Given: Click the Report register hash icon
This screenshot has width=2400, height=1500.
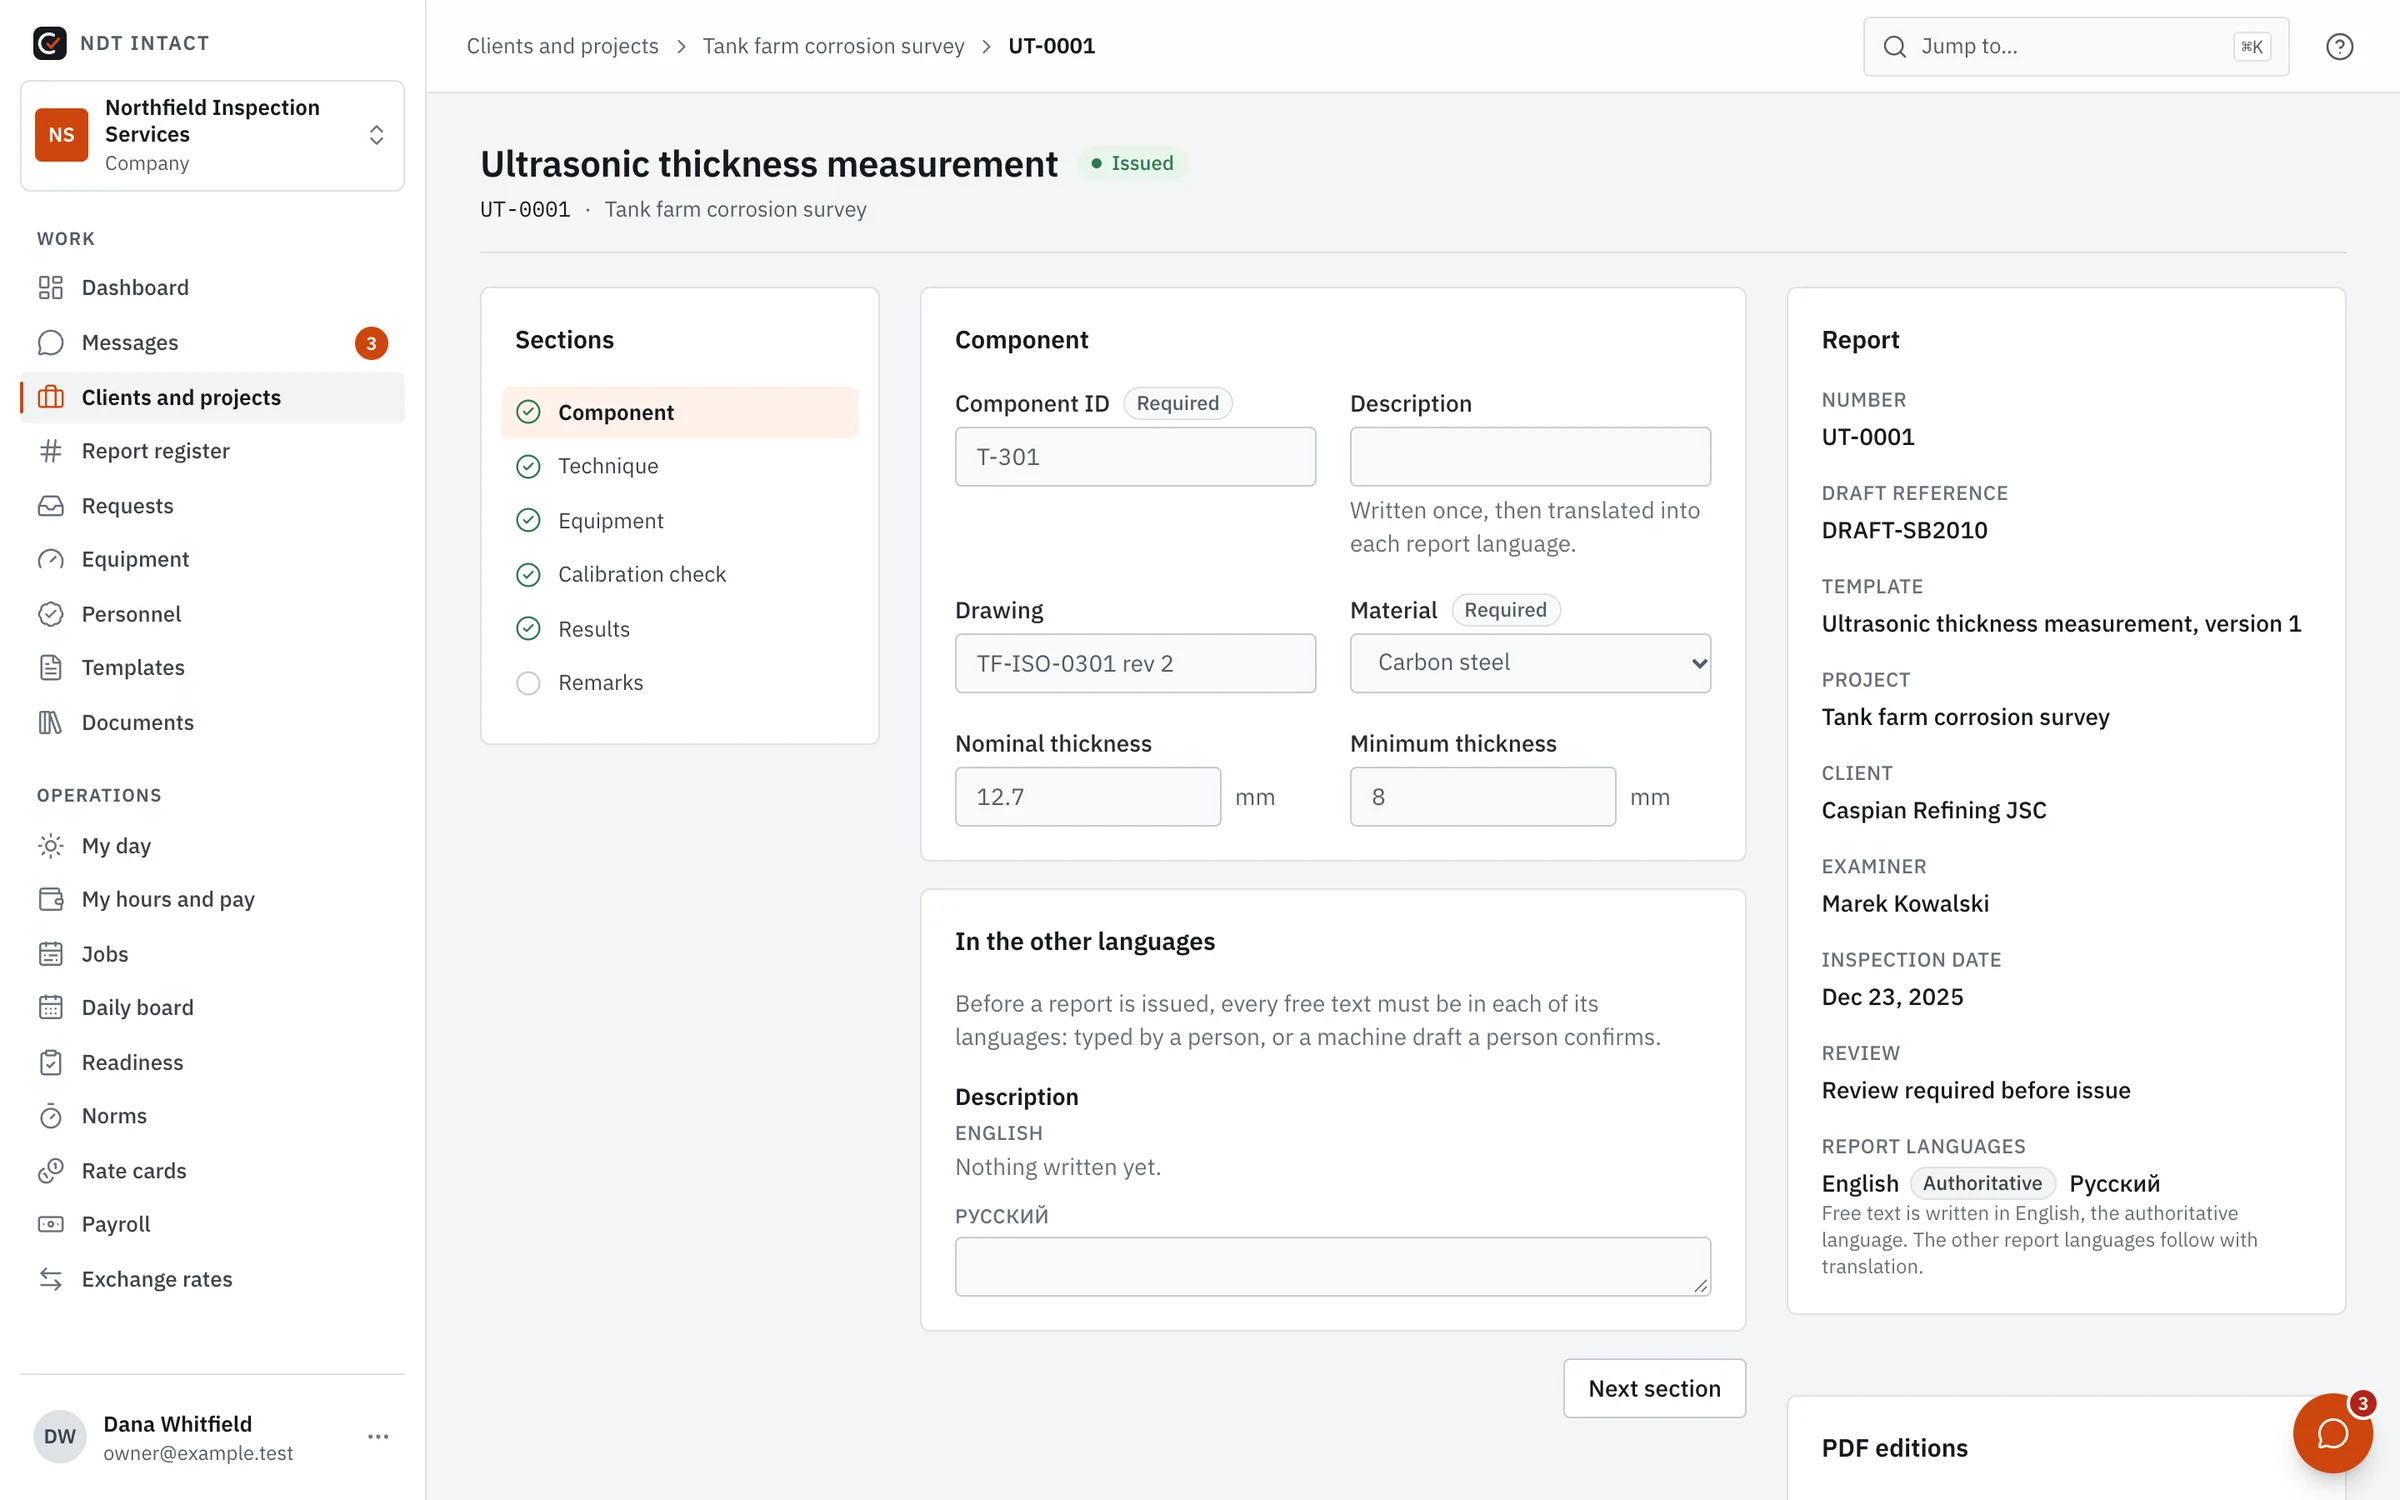Looking at the screenshot, I should click(x=51, y=451).
